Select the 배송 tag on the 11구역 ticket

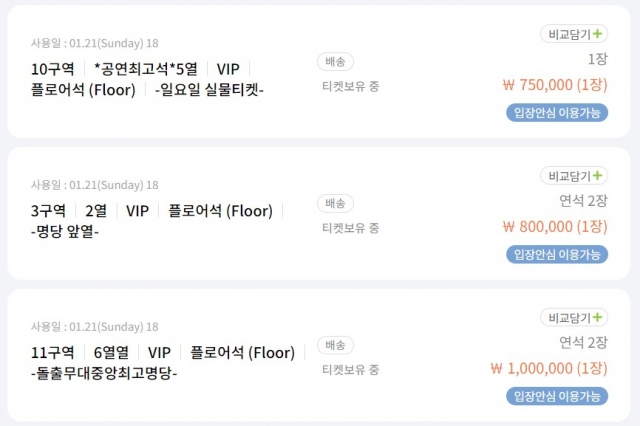click(x=335, y=345)
